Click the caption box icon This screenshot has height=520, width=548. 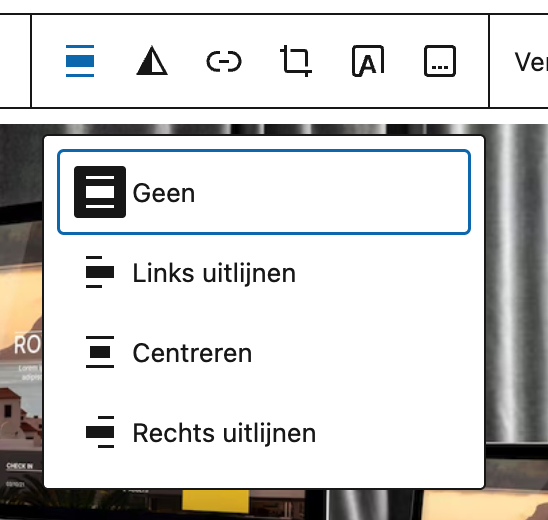pyautogui.click(x=440, y=61)
